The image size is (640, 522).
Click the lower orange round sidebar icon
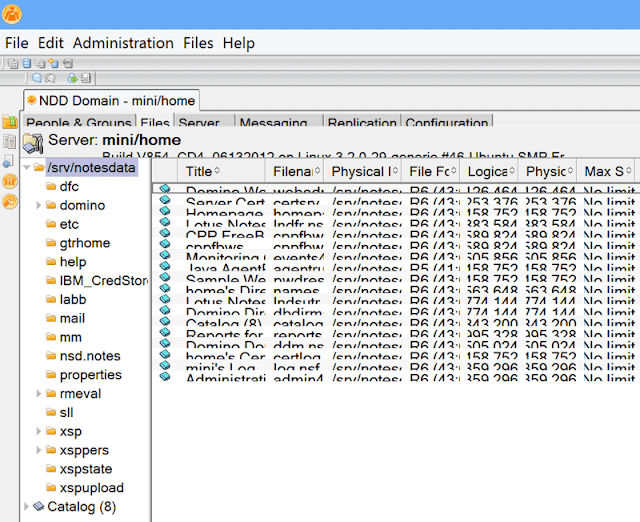[10, 201]
